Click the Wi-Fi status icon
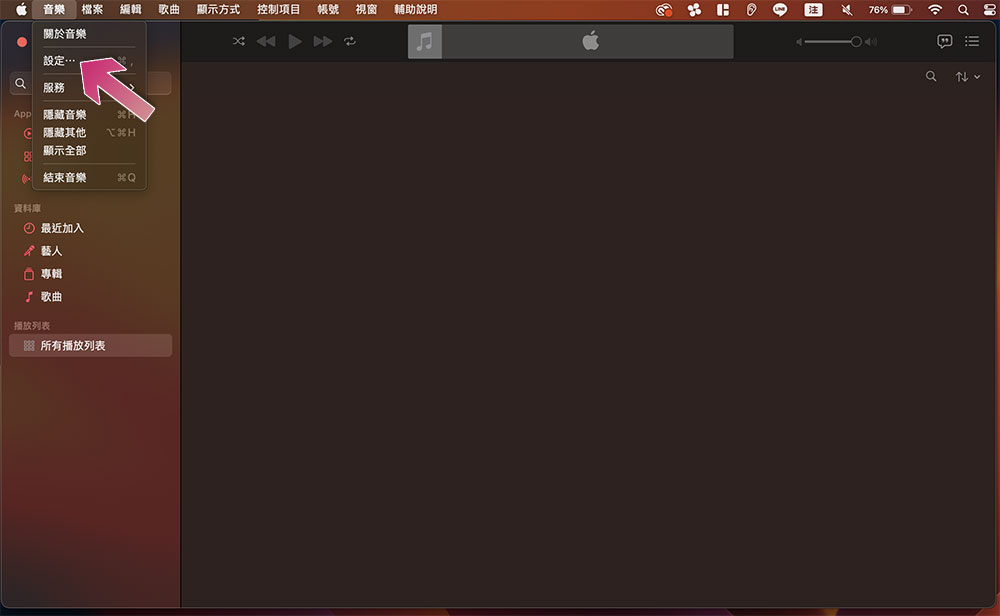This screenshot has height=616, width=1000. pos(935,10)
